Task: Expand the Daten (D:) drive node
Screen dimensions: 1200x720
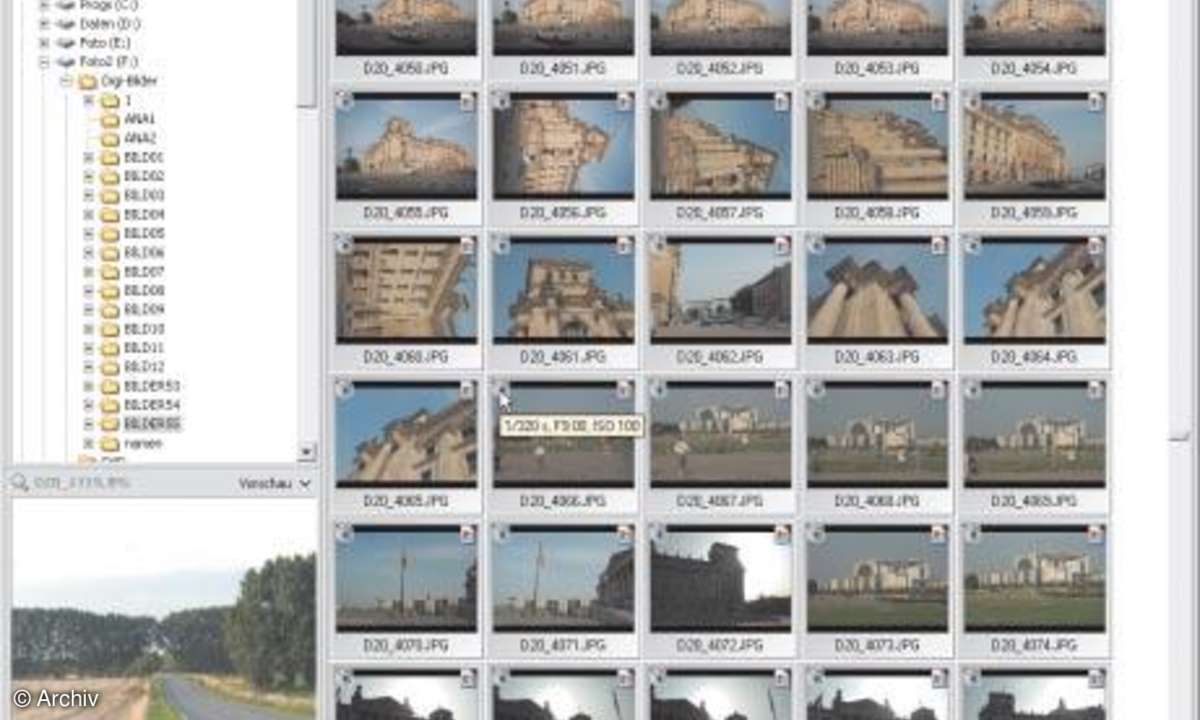Action: click(x=43, y=24)
